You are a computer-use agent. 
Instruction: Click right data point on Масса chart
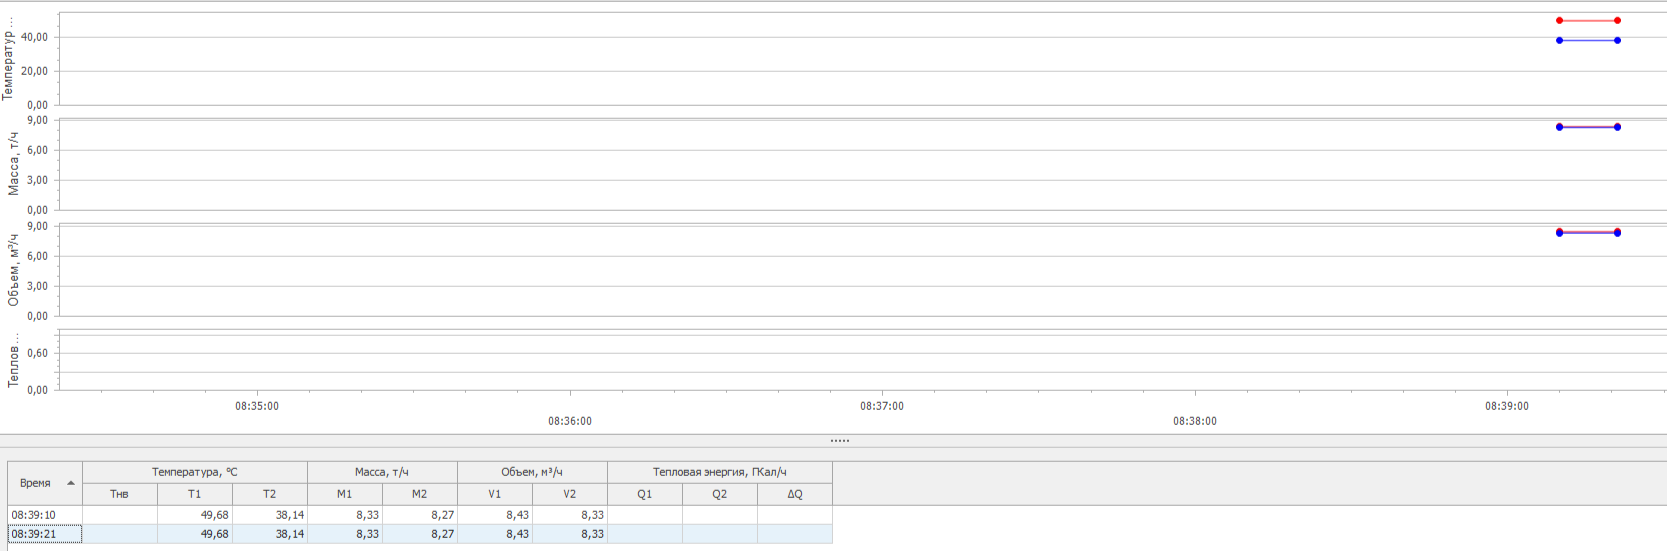[1617, 127]
